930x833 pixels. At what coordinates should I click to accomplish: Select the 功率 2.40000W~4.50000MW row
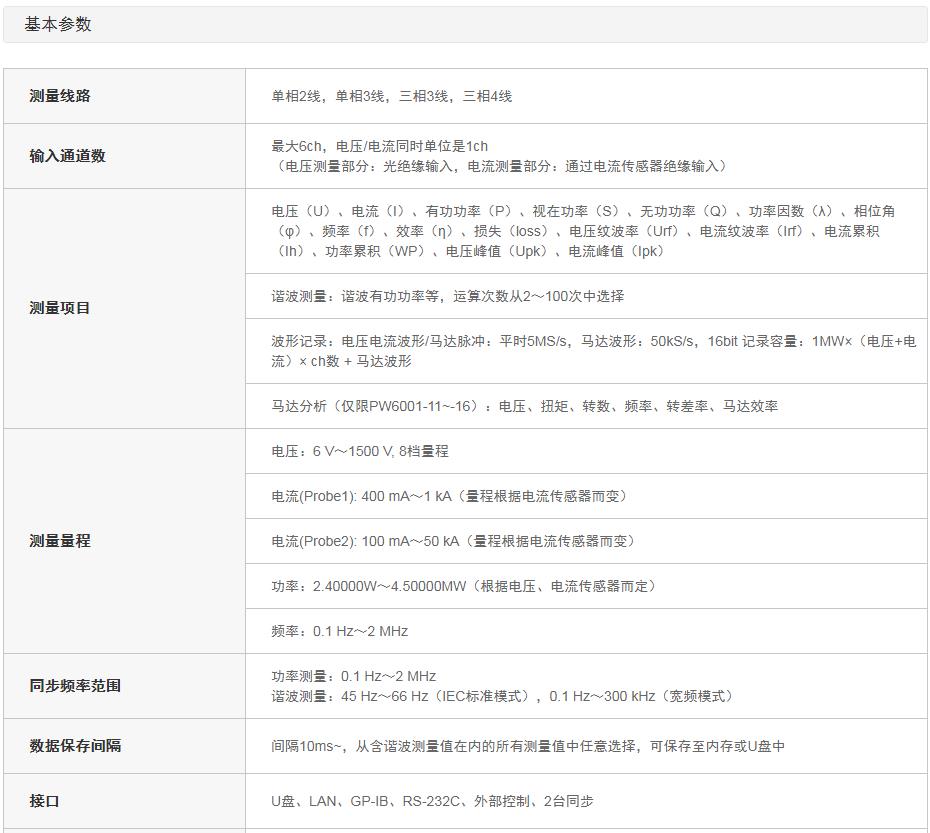tap(464, 586)
